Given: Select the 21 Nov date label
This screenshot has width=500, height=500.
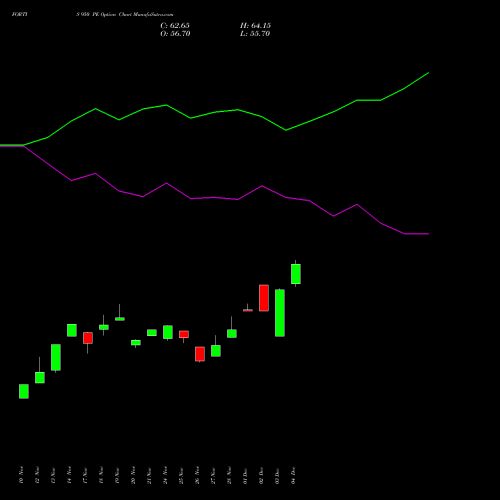Looking at the screenshot, I should (149, 475).
